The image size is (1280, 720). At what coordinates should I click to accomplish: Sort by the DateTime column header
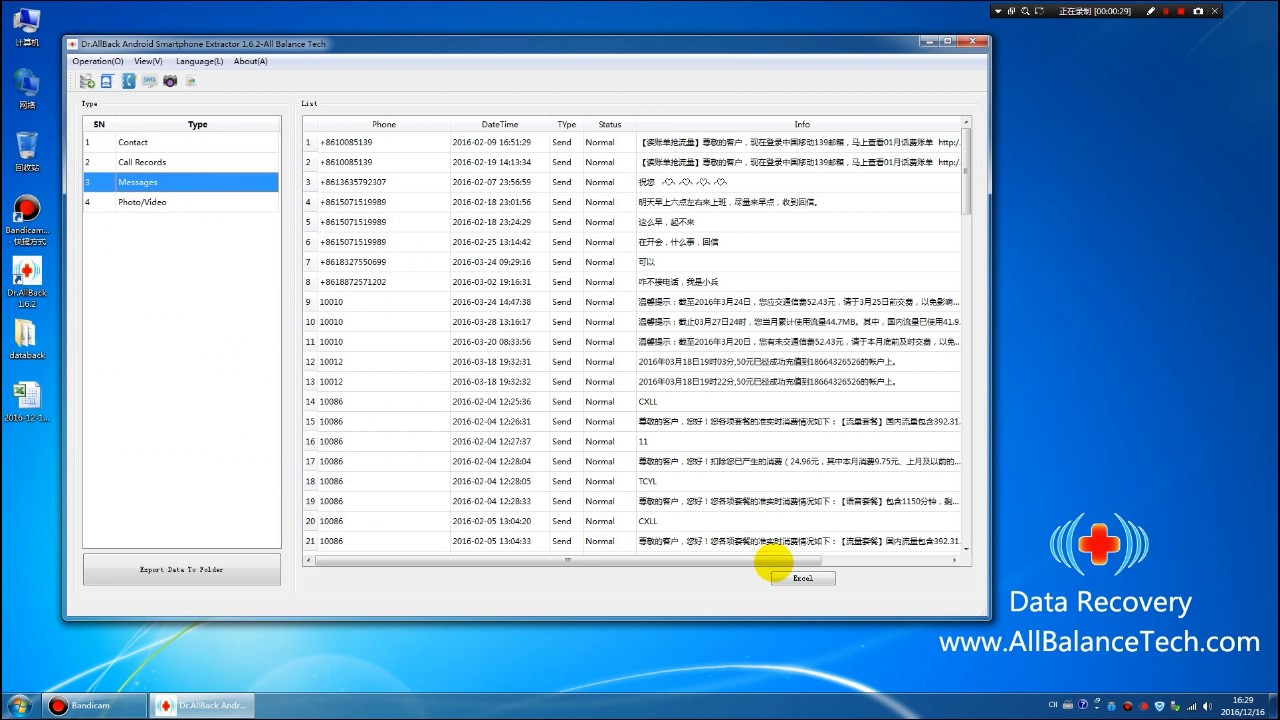pos(500,124)
